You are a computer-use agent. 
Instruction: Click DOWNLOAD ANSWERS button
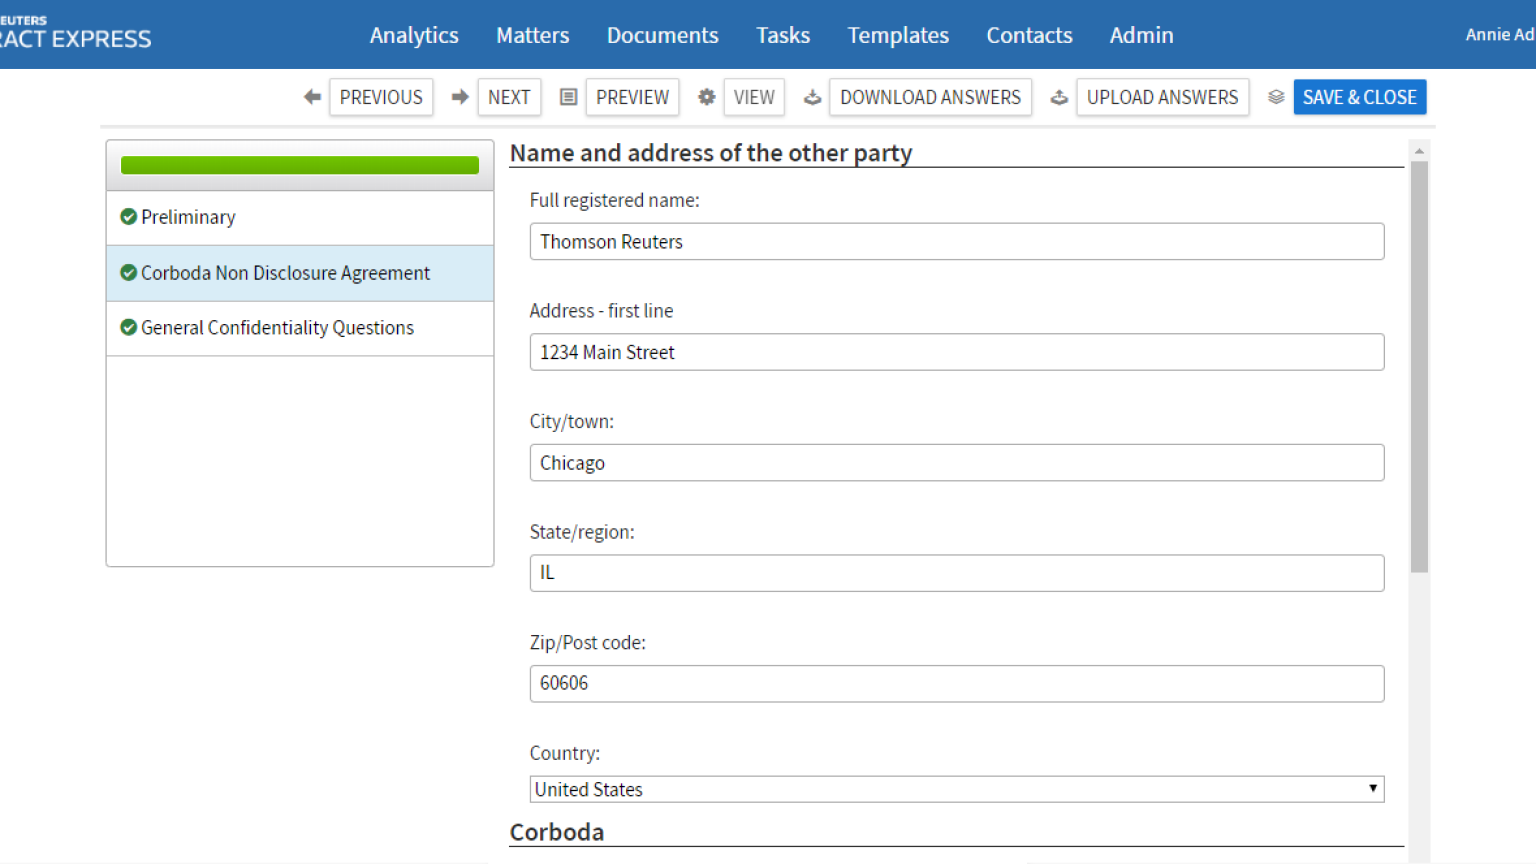[930, 97]
